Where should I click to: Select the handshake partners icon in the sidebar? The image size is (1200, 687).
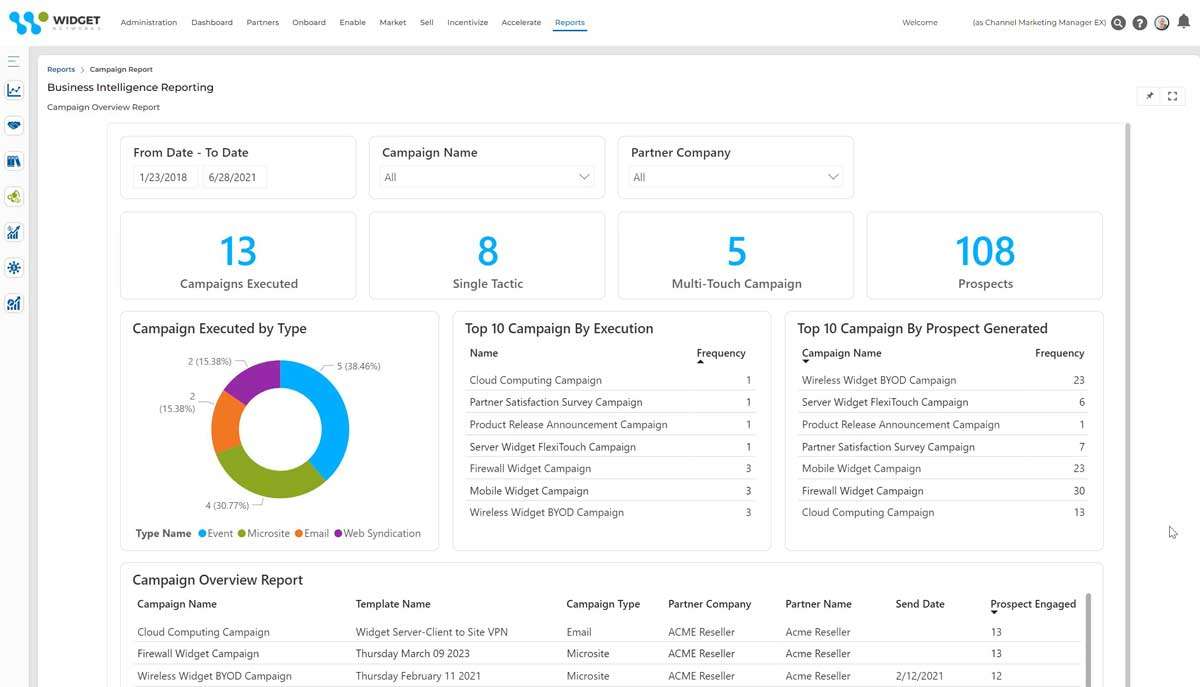13,125
